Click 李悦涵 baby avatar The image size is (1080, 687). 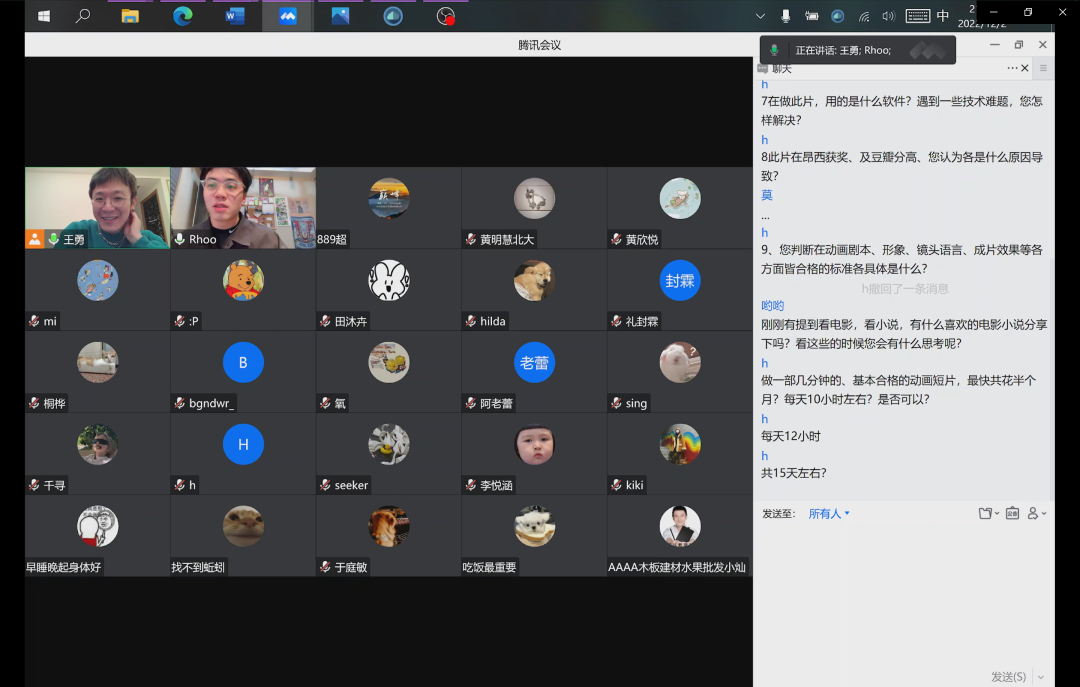(534, 444)
